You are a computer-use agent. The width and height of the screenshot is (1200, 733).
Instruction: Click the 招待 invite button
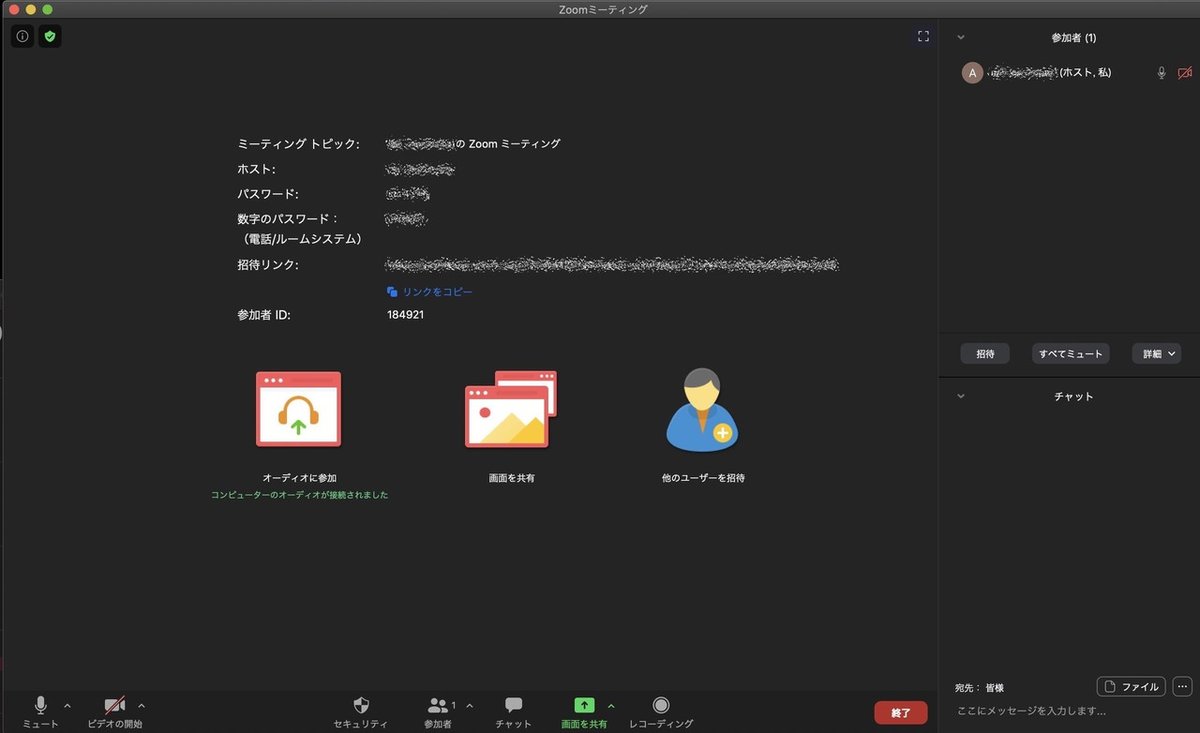click(984, 353)
